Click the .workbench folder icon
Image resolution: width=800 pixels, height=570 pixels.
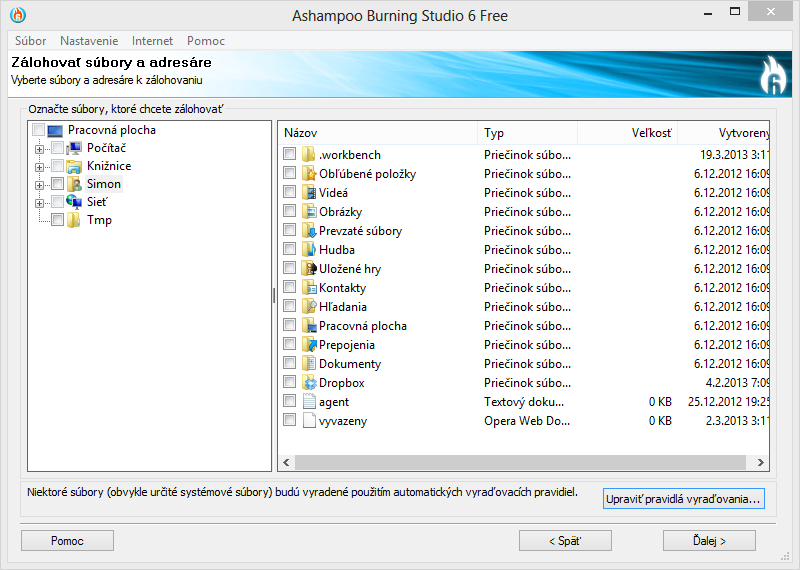pyautogui.click(x=309, y=154)
